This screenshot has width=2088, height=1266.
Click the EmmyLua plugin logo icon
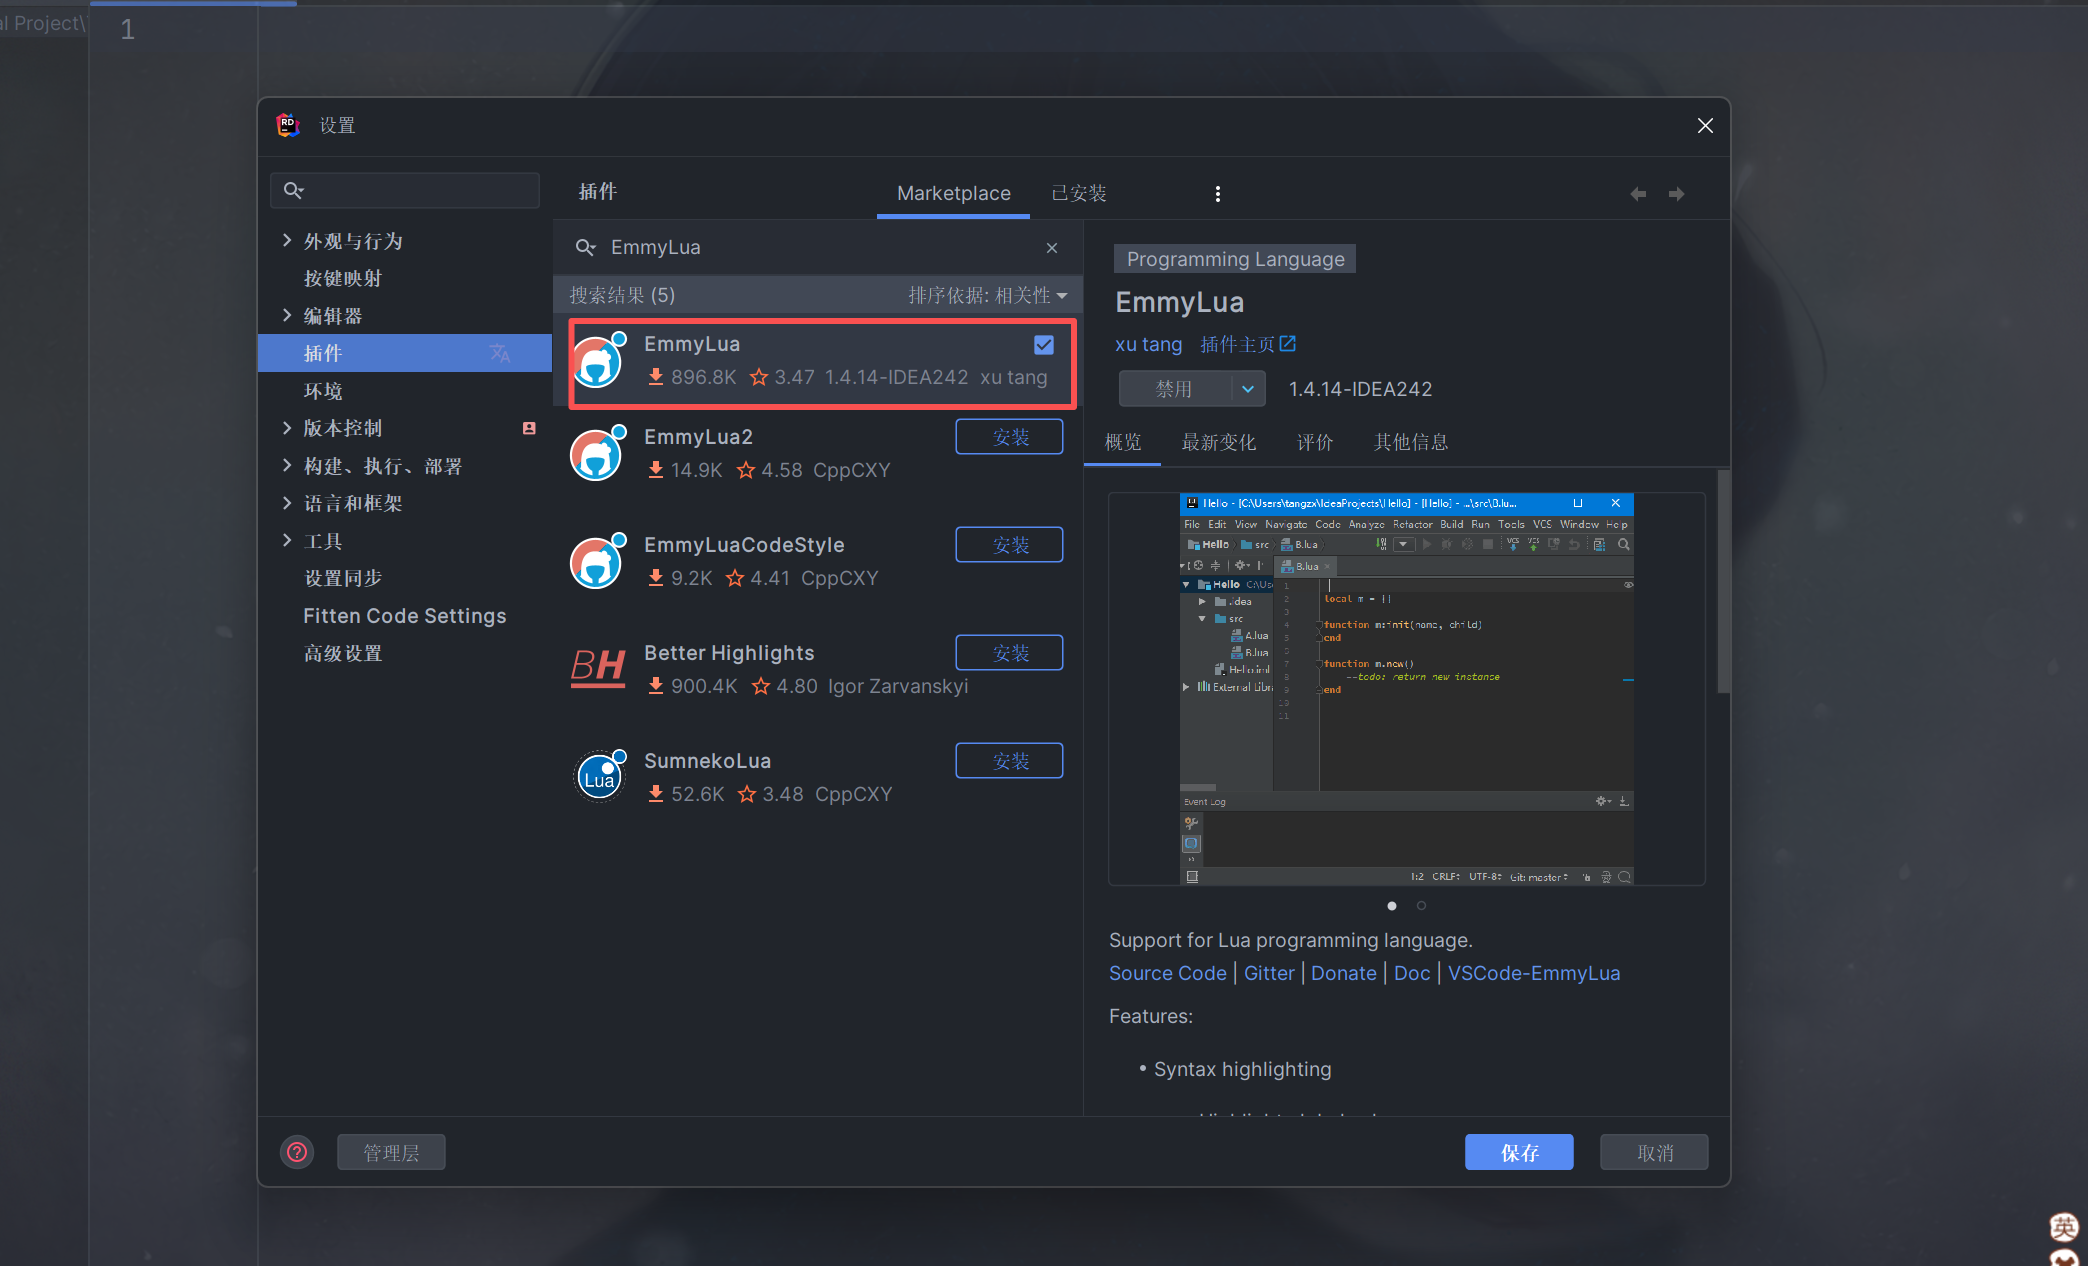tap(598, 360)
